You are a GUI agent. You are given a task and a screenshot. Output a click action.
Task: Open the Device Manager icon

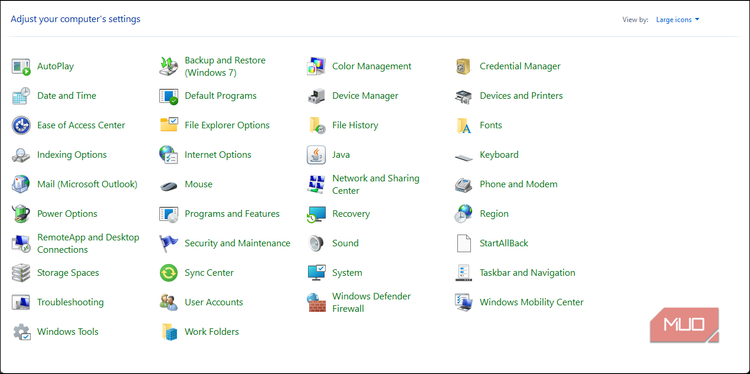coord(316,96)
